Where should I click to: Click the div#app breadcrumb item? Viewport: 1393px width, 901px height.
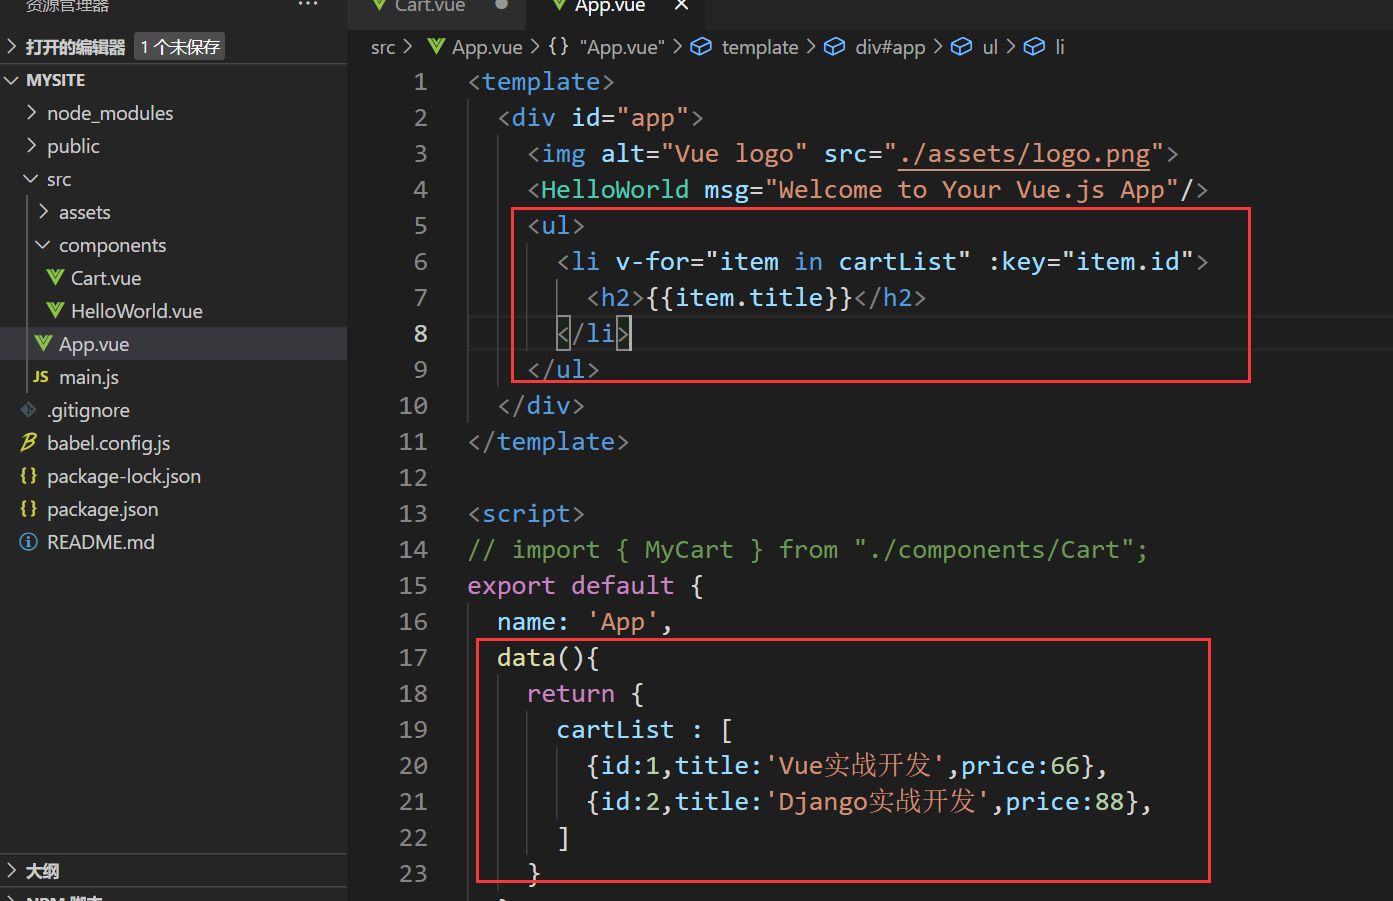tap(889, 47)
